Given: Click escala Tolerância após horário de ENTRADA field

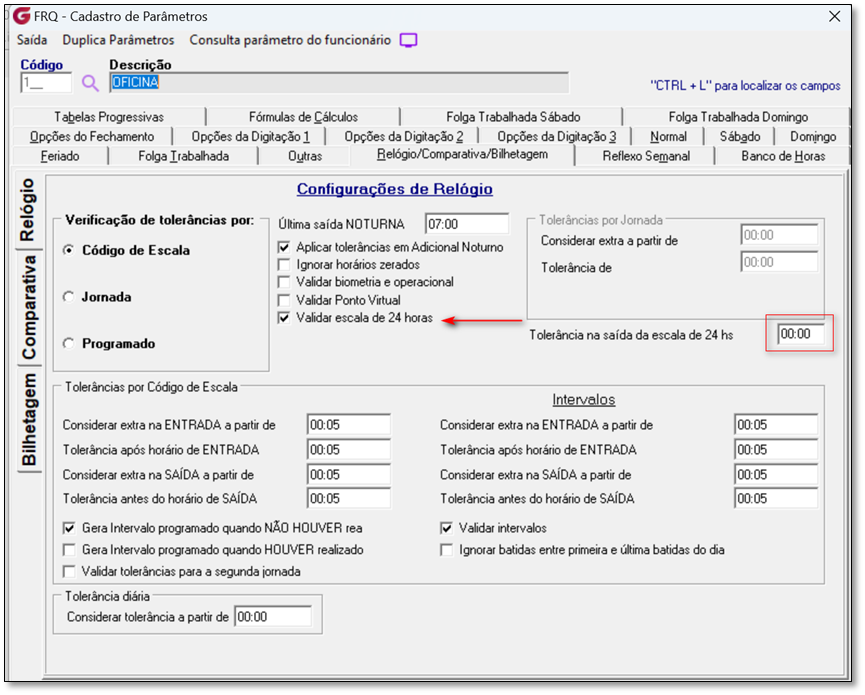Looking at the screenshot, I should 349,450.
